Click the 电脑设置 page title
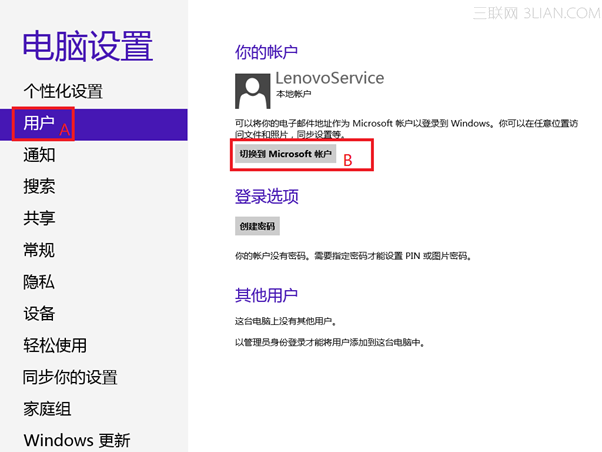Image resolution: width=602 pixels, height=452 pixels. pos(88,46)
